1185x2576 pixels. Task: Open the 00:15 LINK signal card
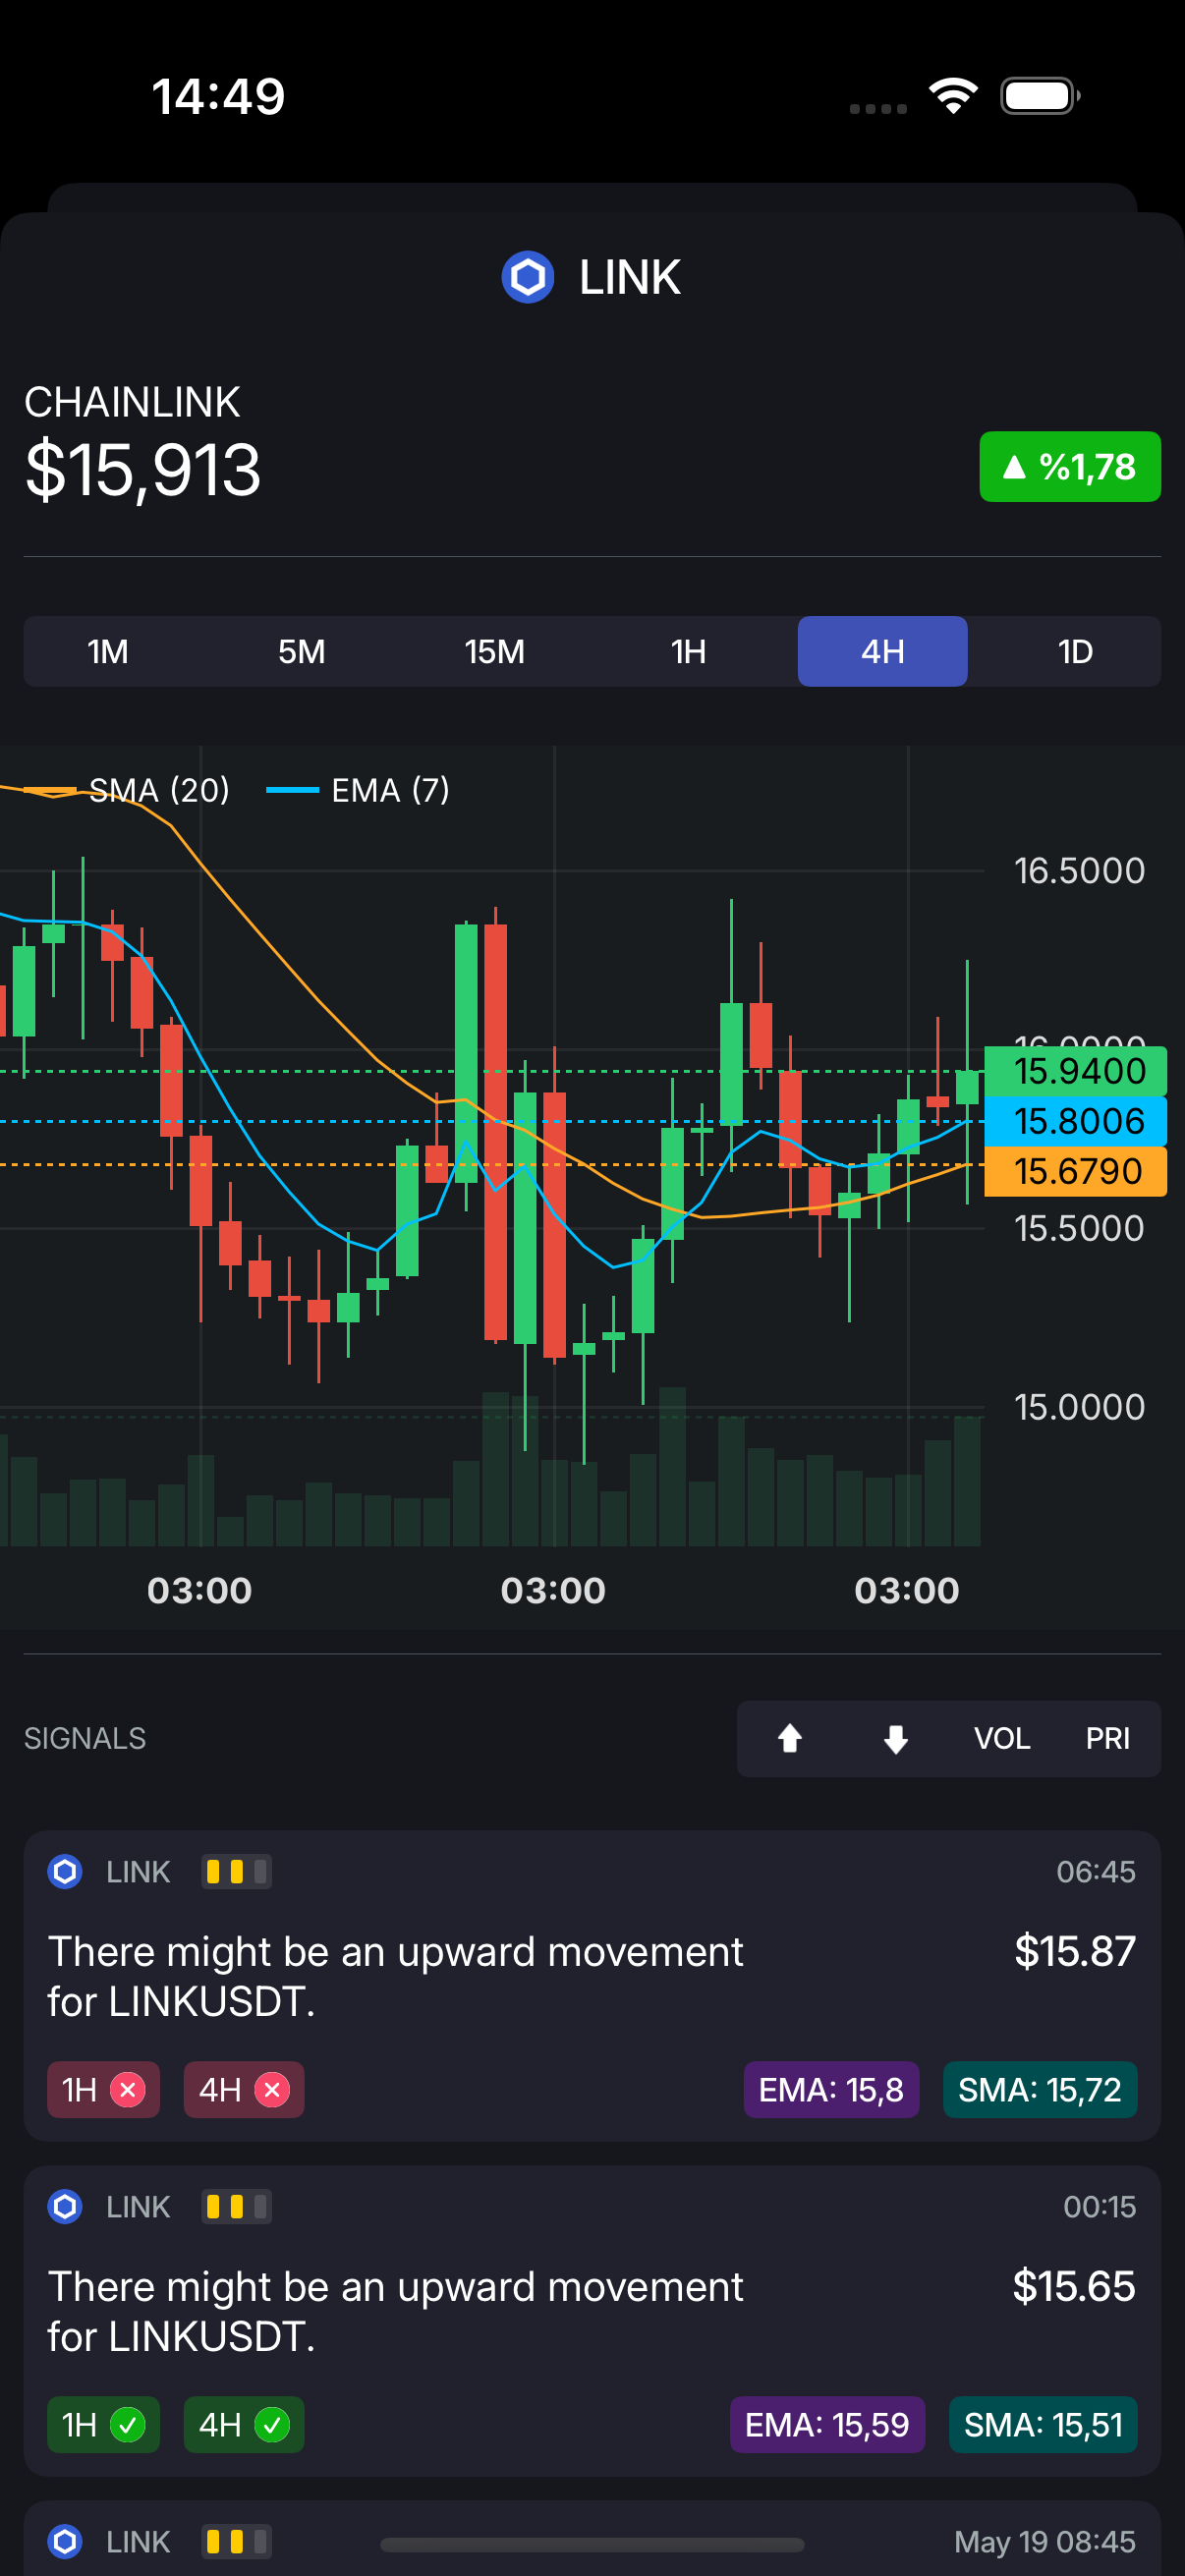click(x=592, y=2321)
